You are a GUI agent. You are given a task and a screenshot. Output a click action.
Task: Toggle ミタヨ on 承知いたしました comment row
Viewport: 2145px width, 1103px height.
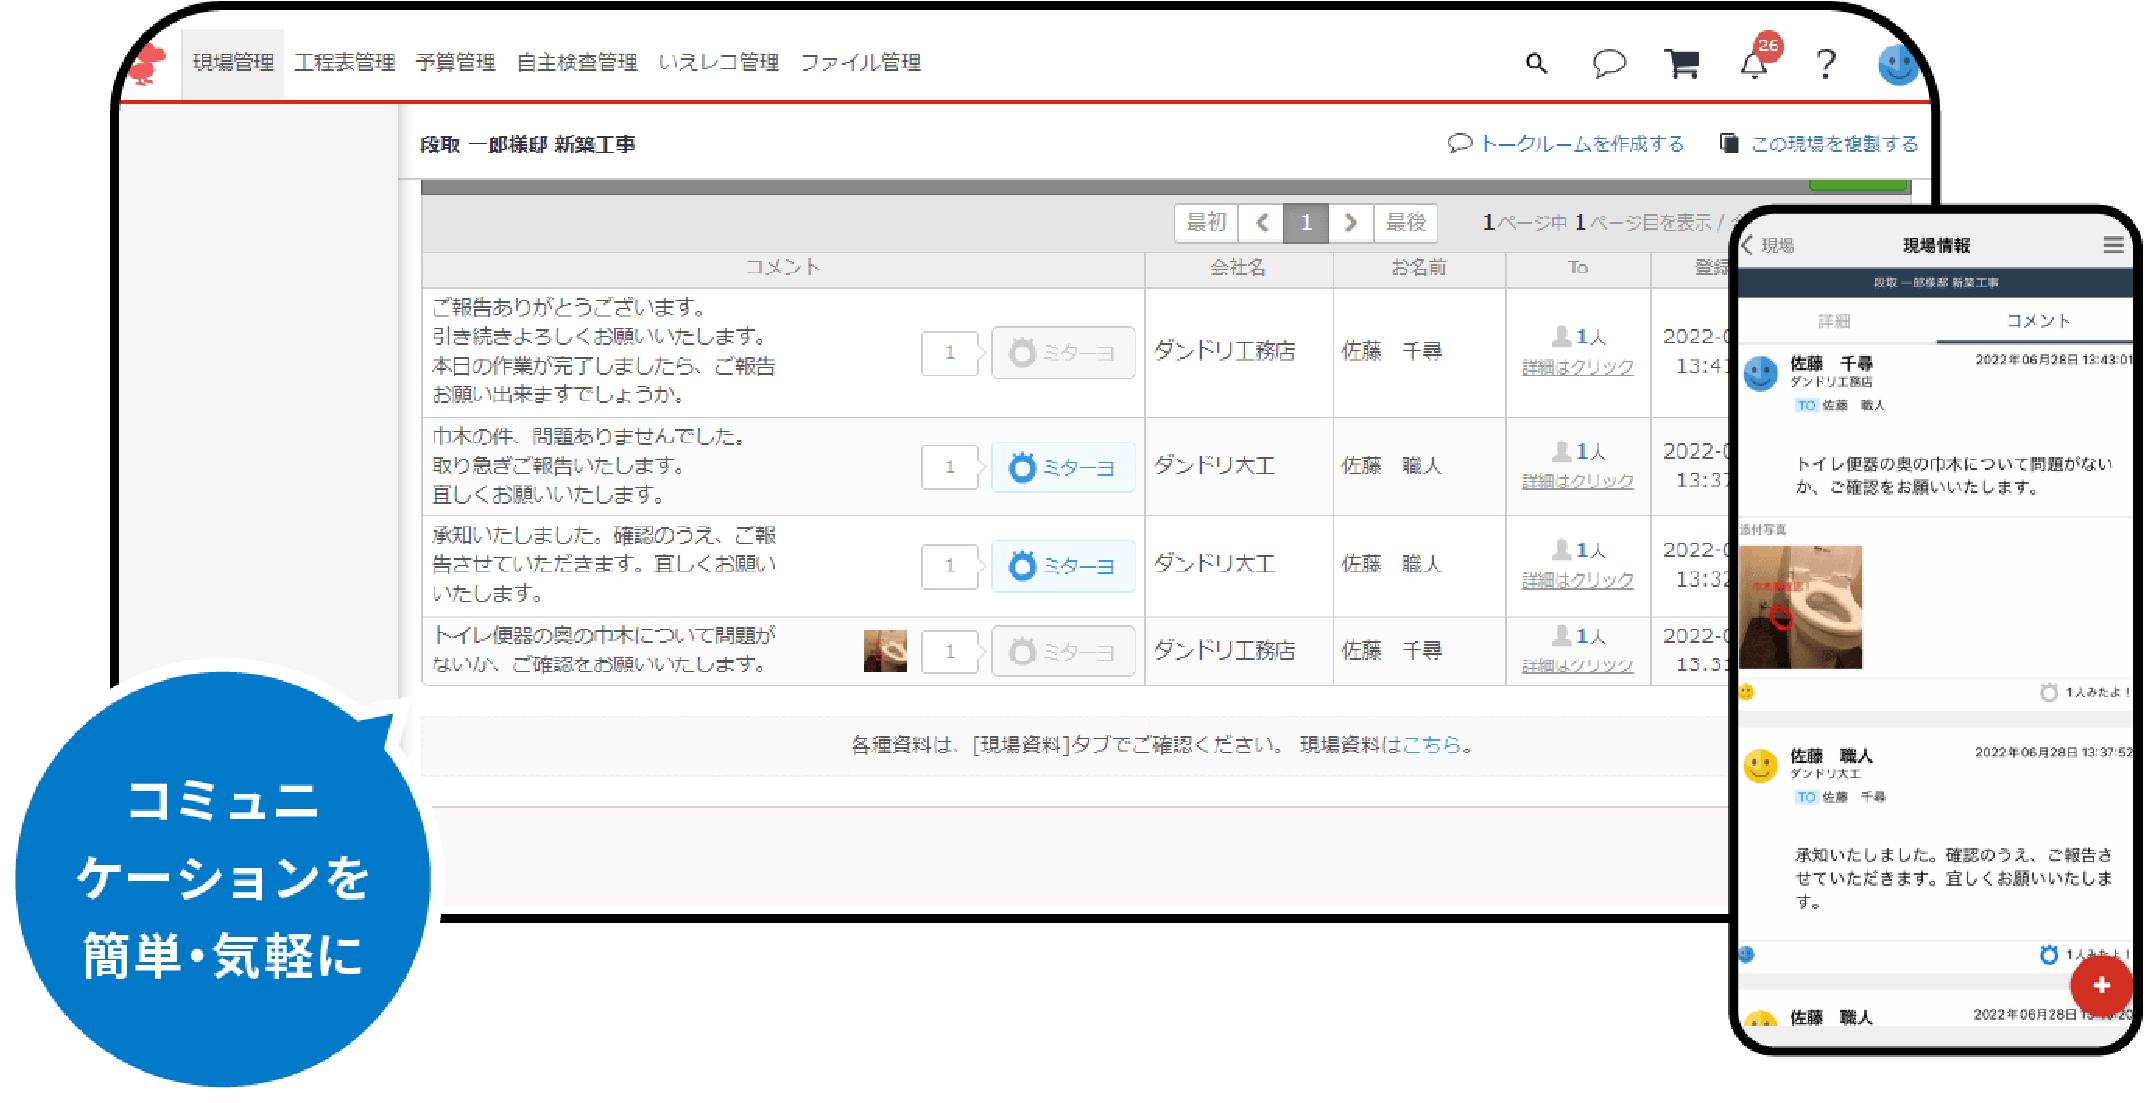pos(1062,566)
